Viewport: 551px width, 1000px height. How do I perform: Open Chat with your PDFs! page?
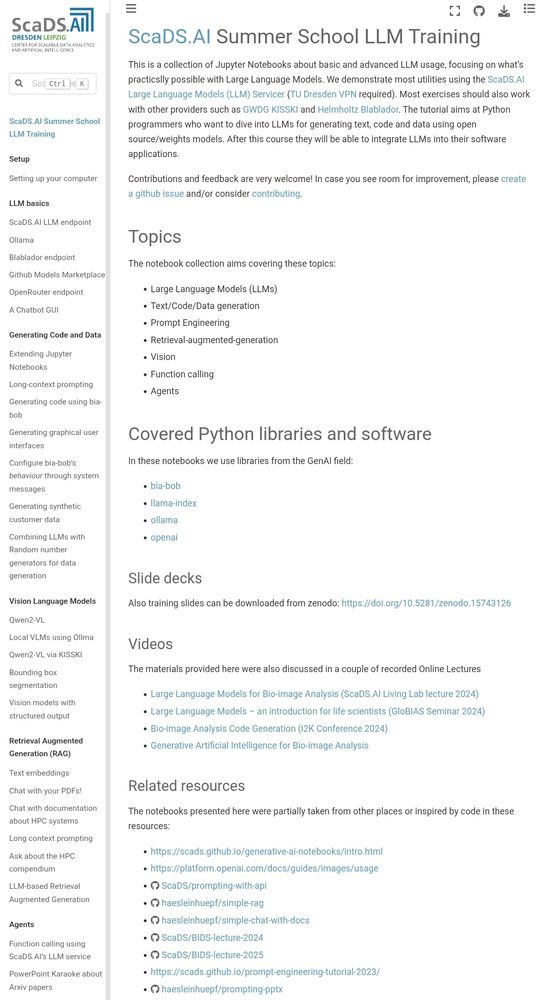click(x=45, y=791)
